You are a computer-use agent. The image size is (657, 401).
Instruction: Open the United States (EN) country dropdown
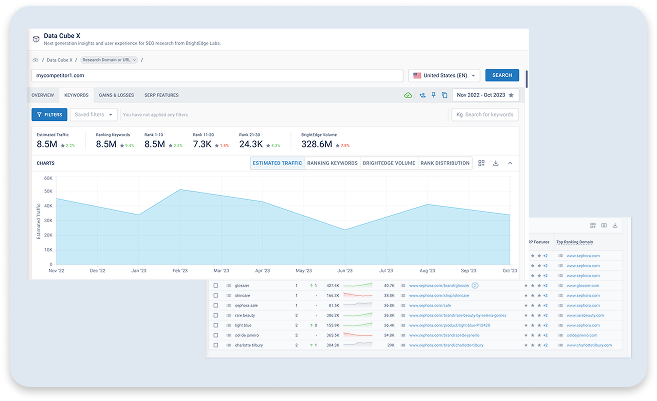point(444,75)
